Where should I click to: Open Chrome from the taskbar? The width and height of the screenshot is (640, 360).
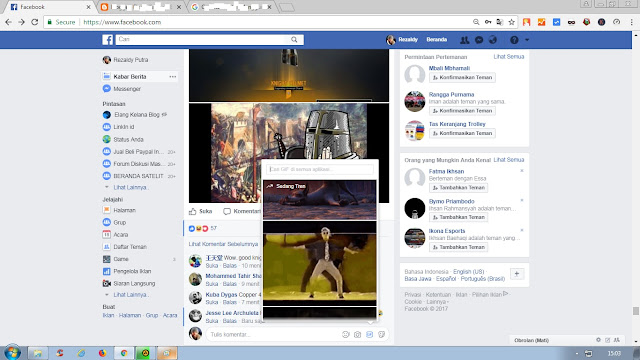tap(124, 353)
